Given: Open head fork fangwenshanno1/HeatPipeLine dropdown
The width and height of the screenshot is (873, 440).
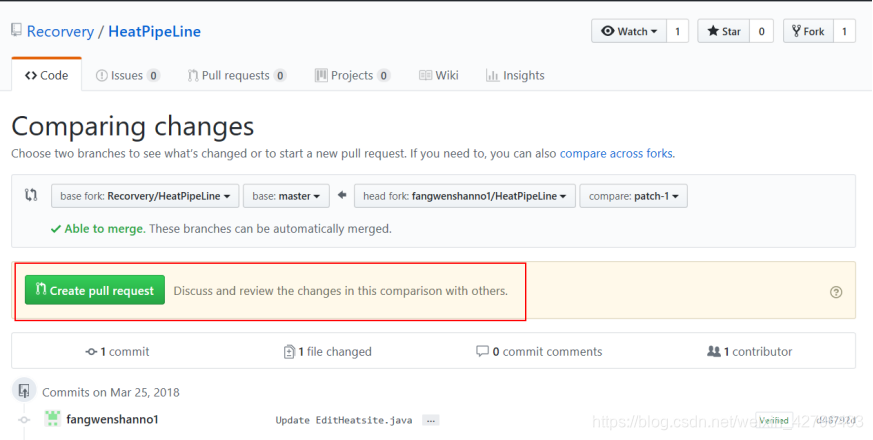Looking at the screenshot, I should (465, 196).
